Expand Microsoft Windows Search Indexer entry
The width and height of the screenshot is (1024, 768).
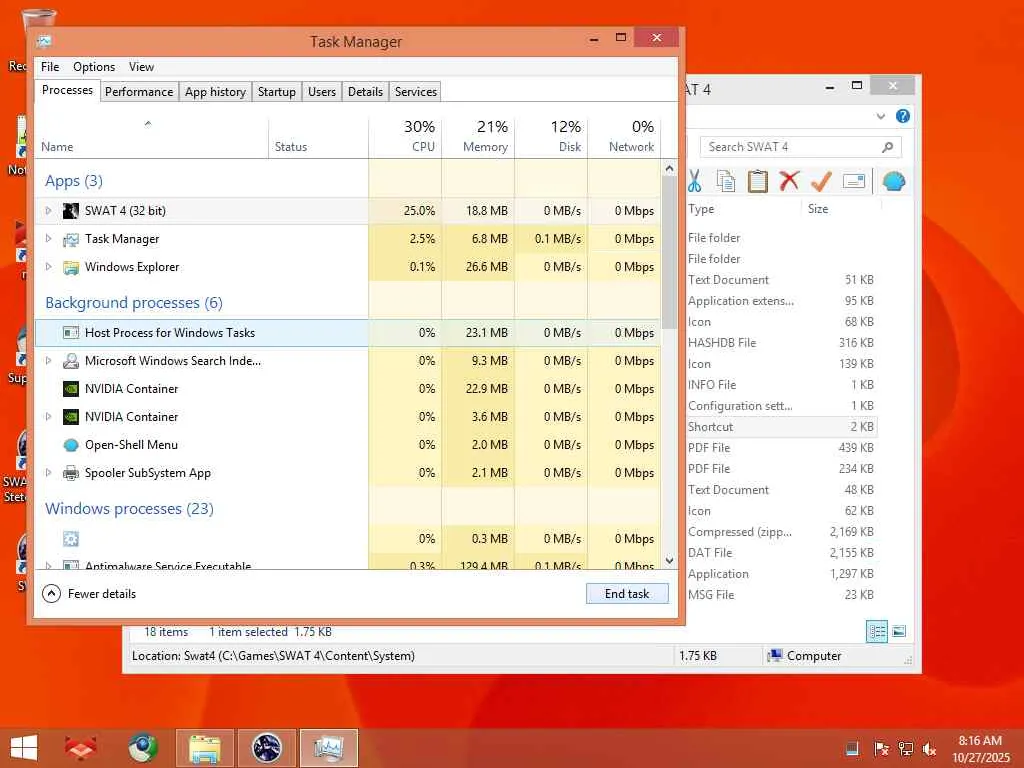point(48,360)
